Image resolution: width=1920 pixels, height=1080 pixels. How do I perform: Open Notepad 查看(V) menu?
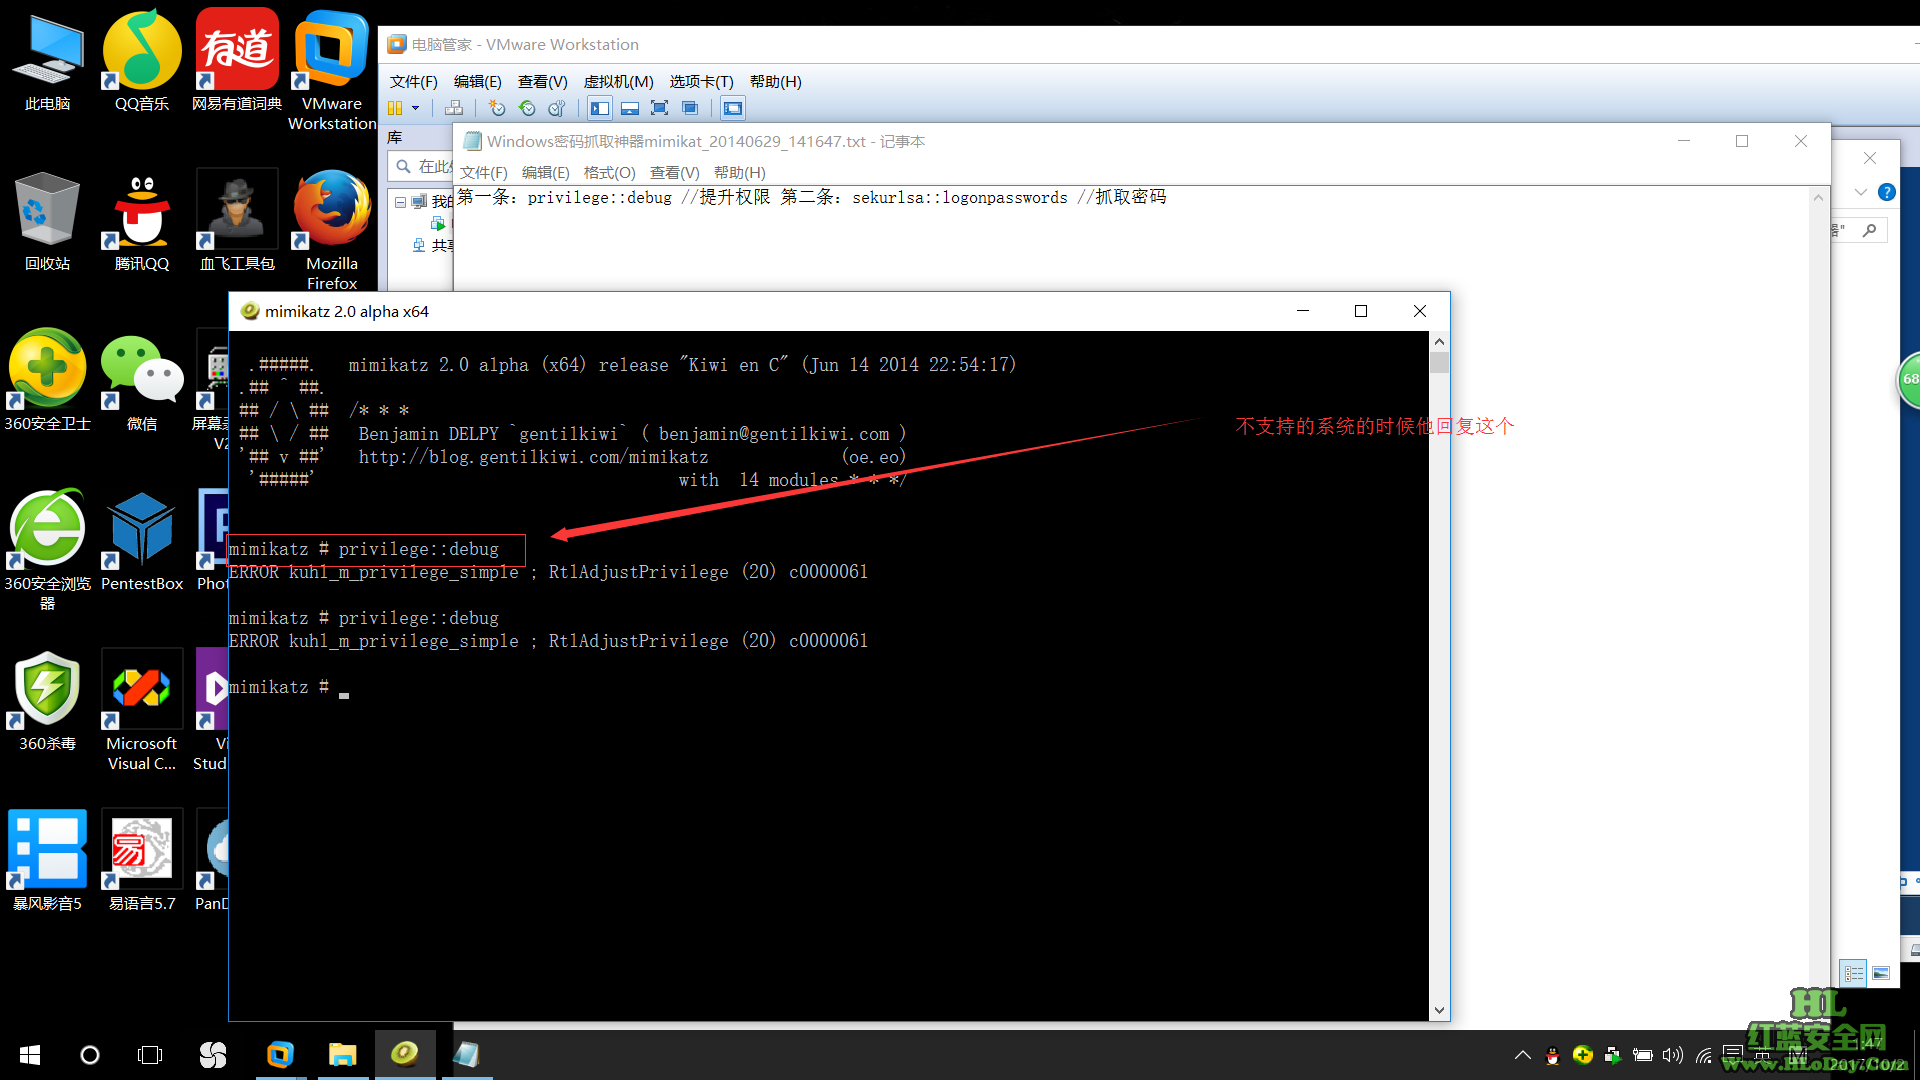point(674,173)
